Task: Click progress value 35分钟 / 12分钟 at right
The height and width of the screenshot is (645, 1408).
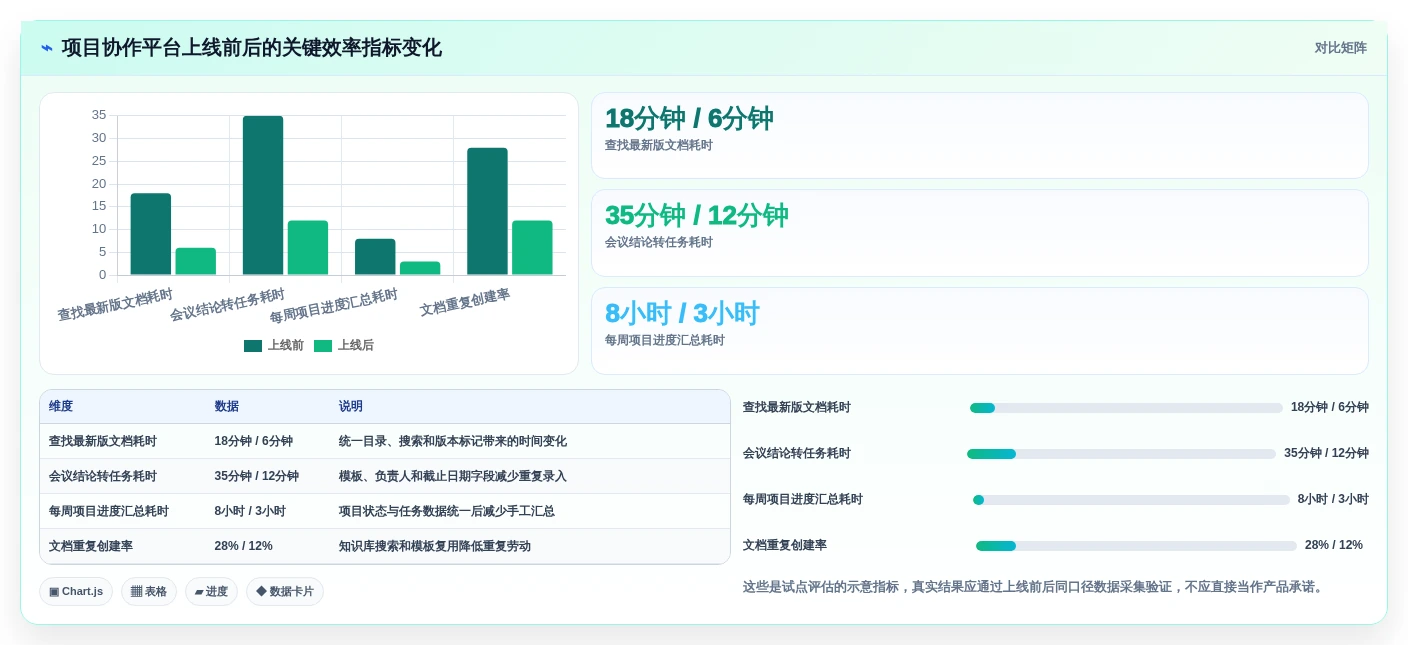Action: tap(1327, 454)
